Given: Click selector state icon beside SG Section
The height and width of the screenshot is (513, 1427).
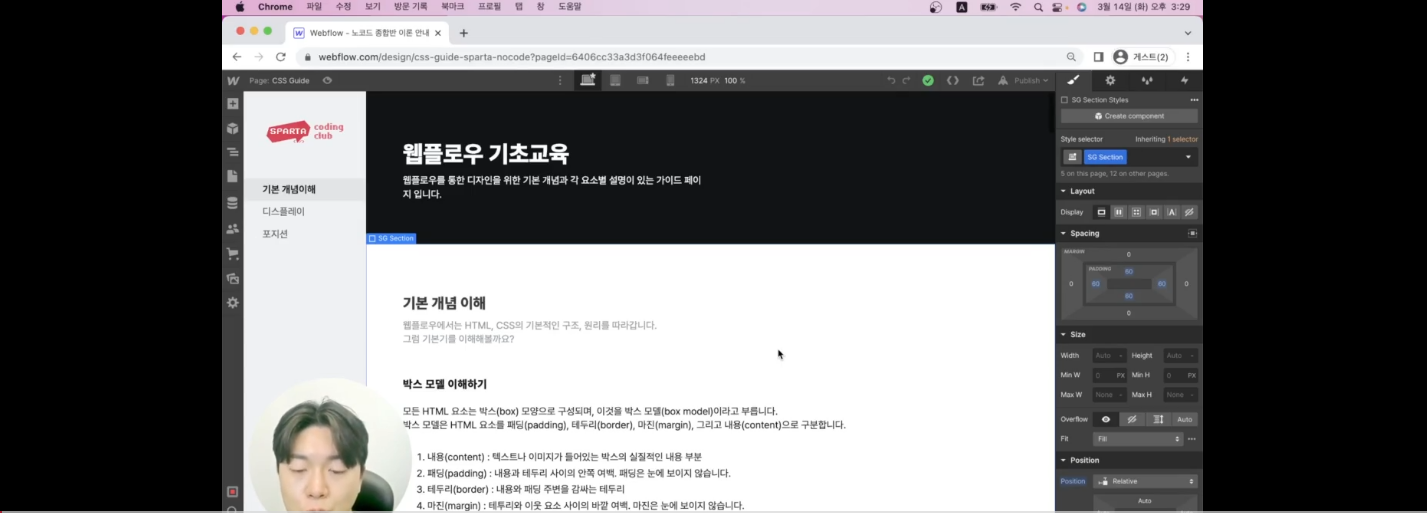Looking at the screenshot, I should click(x=1071, y=157).
